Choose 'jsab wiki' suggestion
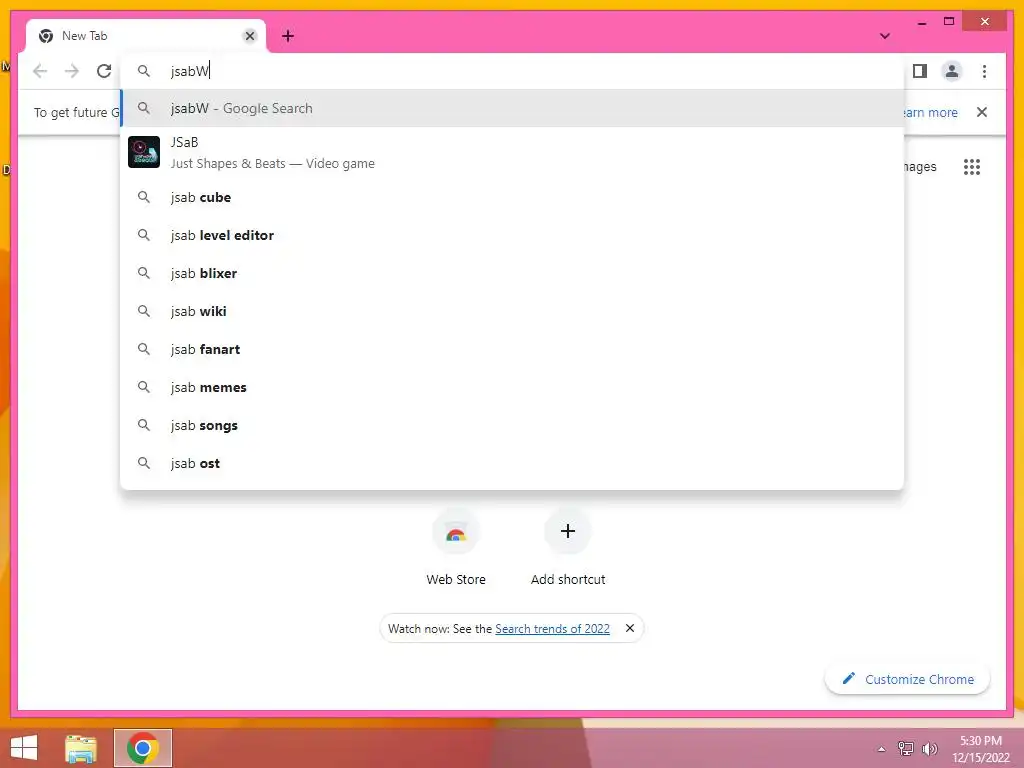Image resolution: width=1024 pixels, height=768 pixels. (x=512, y=312)
